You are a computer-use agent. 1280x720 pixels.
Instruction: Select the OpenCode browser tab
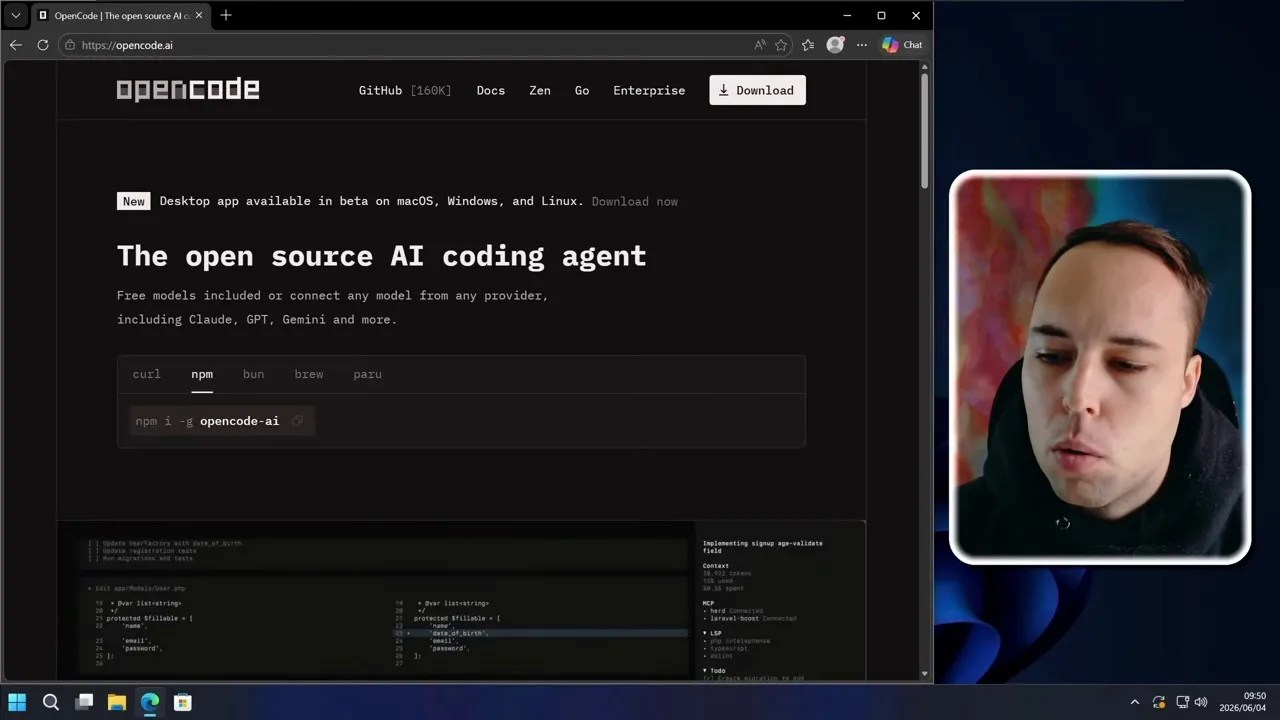tap(120, 16)
